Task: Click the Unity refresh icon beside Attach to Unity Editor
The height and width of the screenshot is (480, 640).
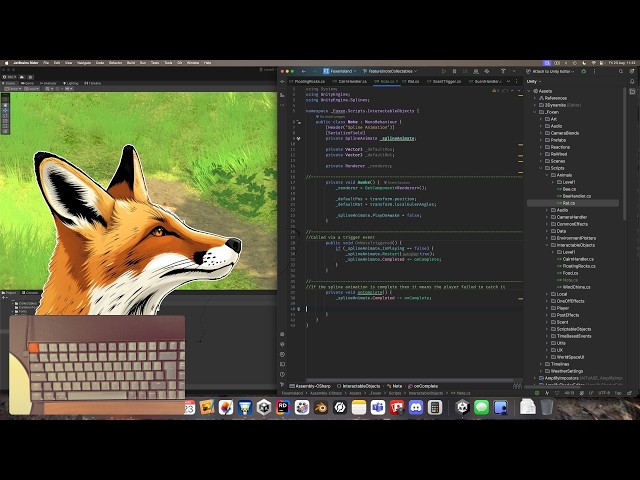Action: pyautogui.click(x=584, y=71)
